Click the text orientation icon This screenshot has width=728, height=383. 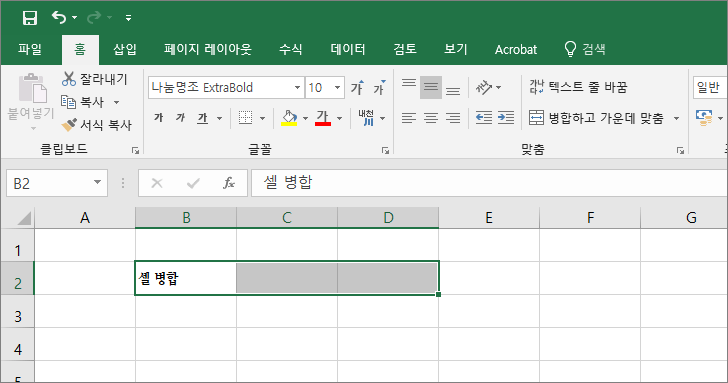[x=484, y=87]
